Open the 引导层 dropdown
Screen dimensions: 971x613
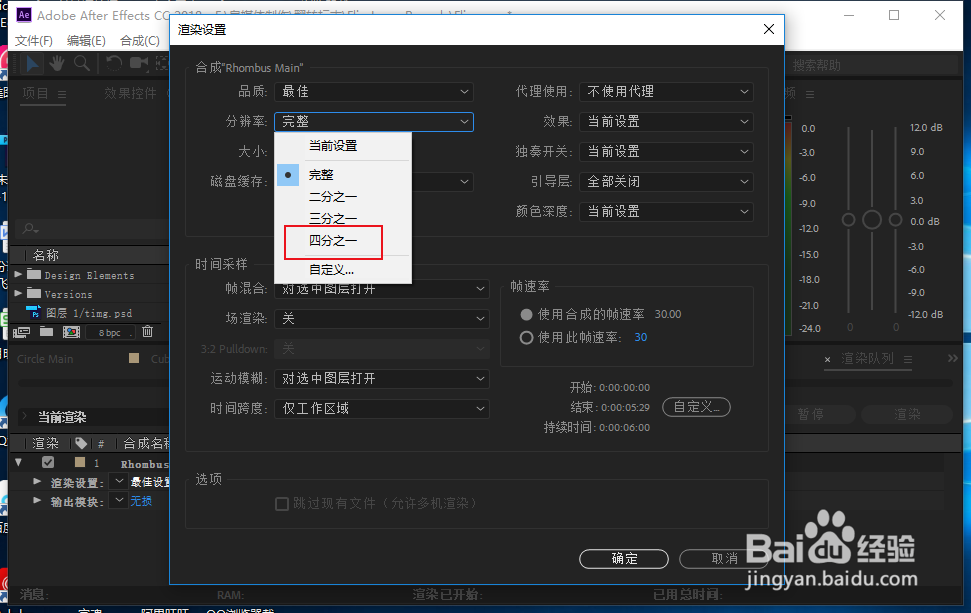click(666, 181)
